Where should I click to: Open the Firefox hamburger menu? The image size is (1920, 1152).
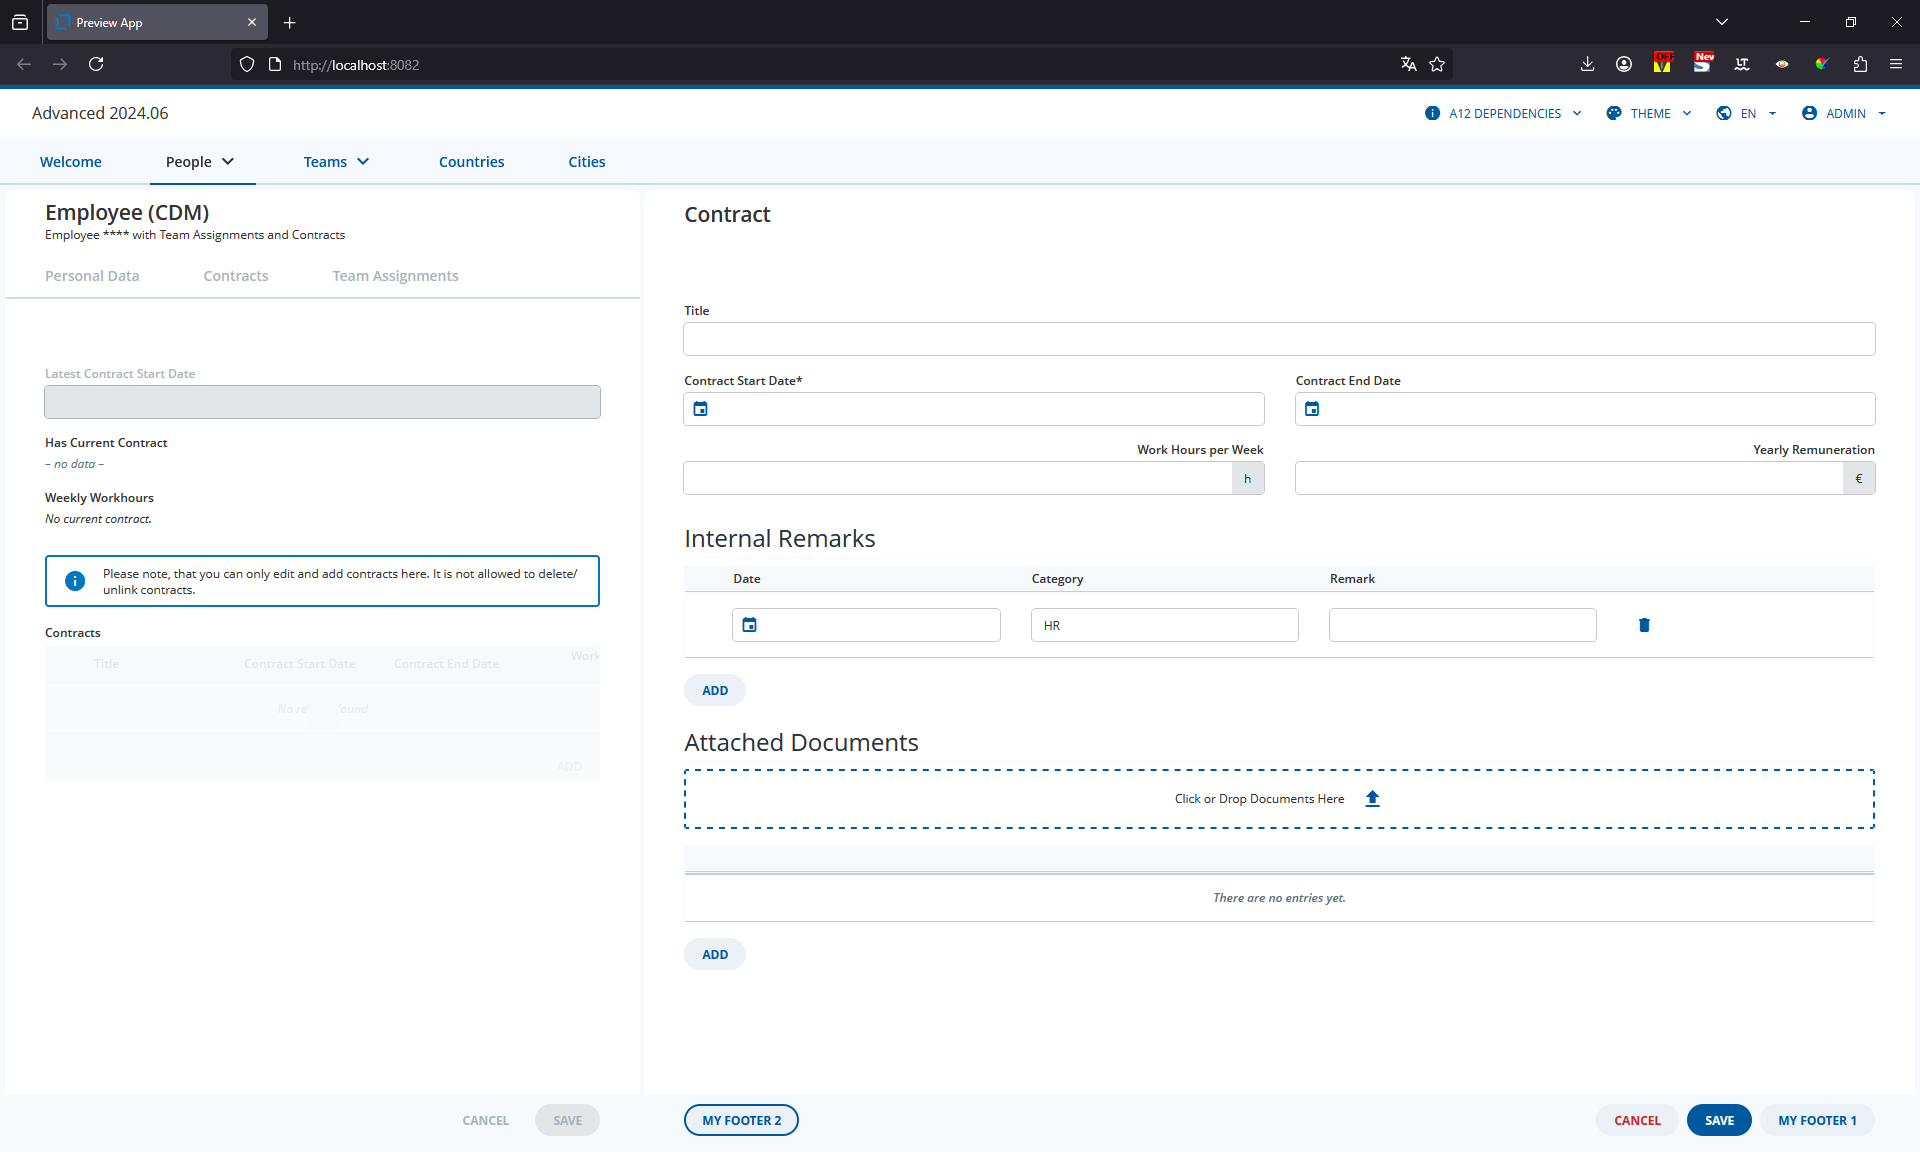pos(1895,64)
